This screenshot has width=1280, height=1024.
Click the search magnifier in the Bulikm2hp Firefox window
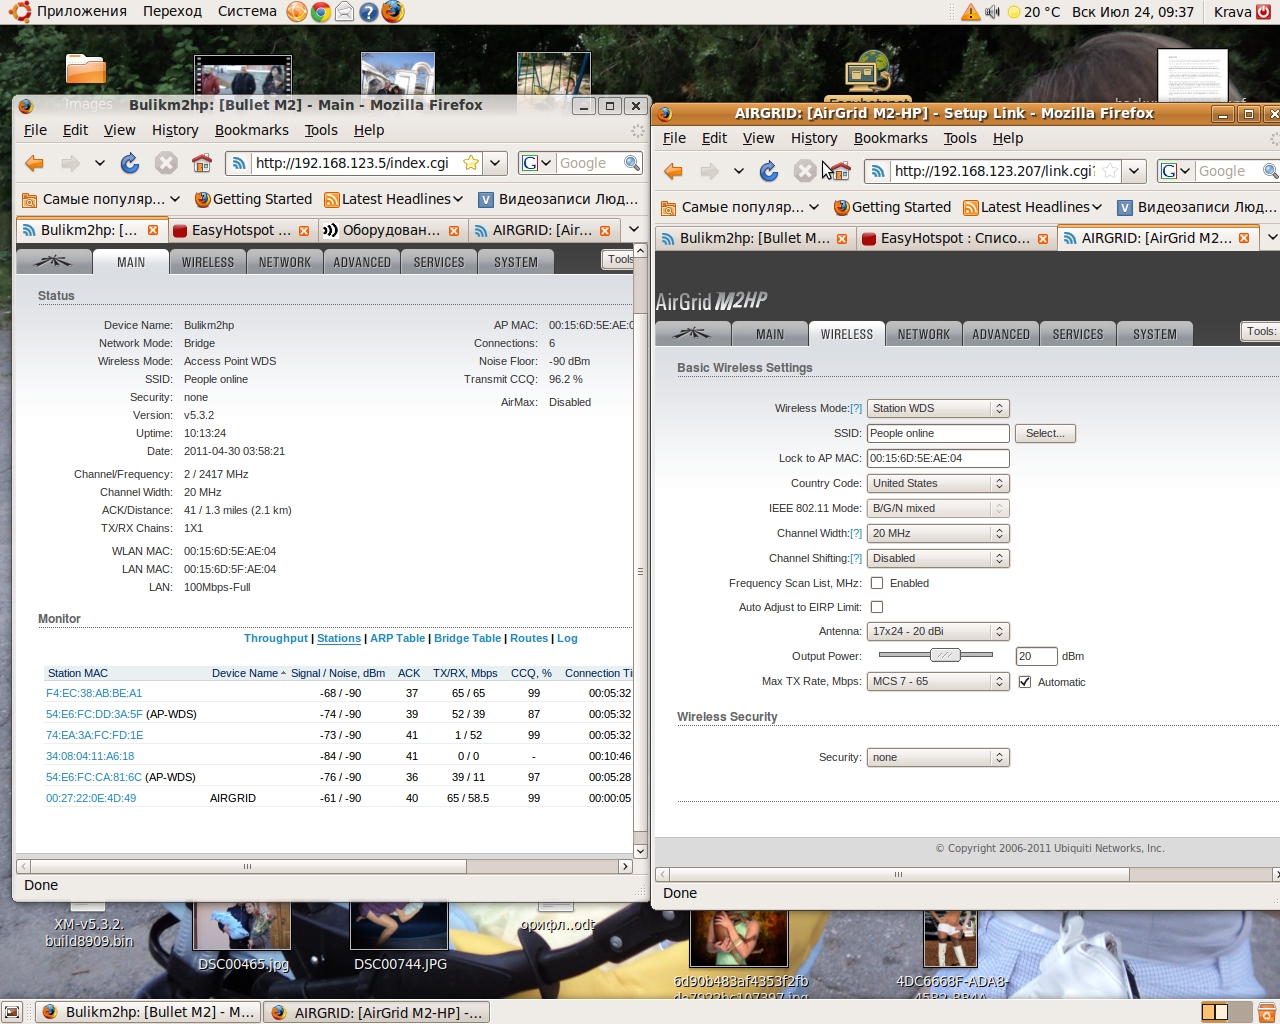tap(632, 163)
